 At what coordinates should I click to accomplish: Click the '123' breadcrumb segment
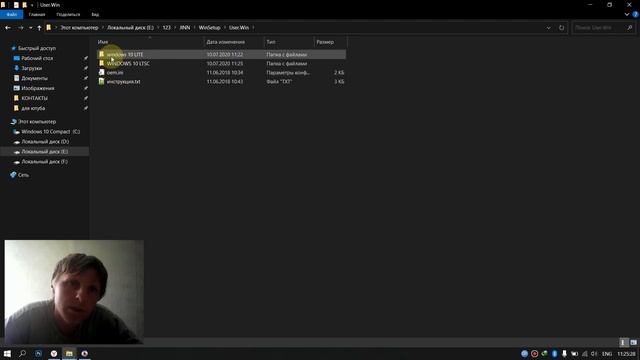click(167, 28)
